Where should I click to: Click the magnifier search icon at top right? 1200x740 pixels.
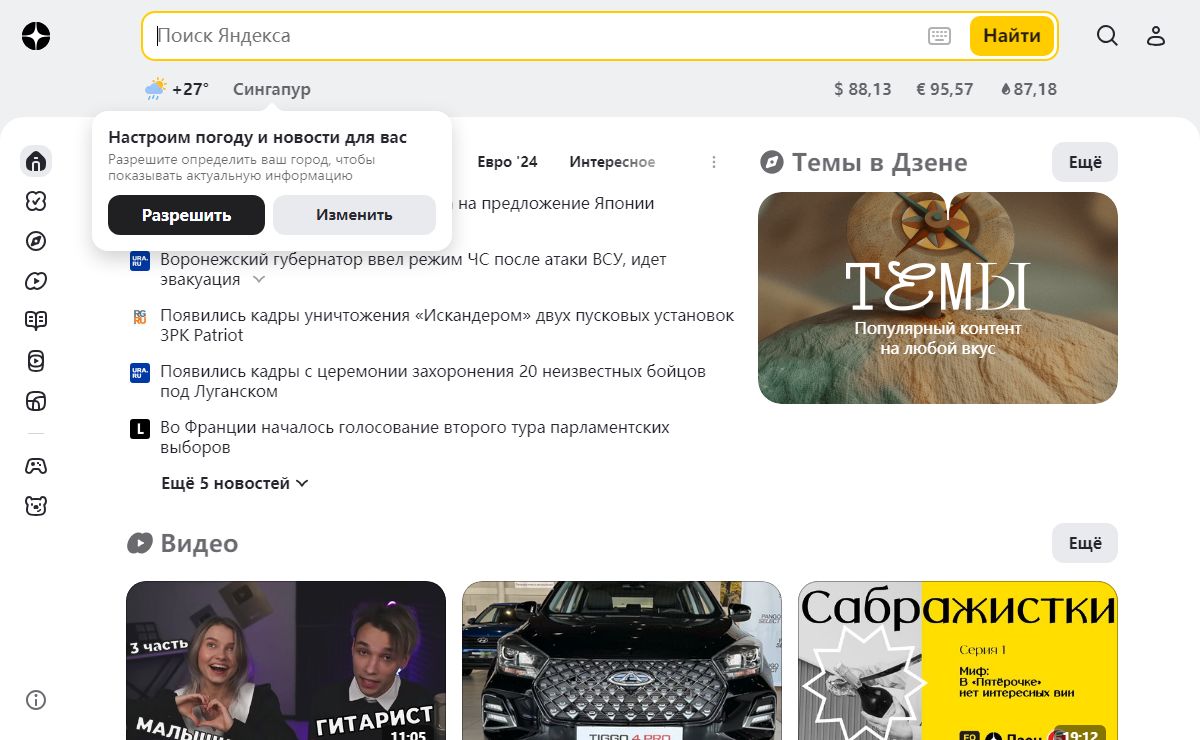[1107, 36]
